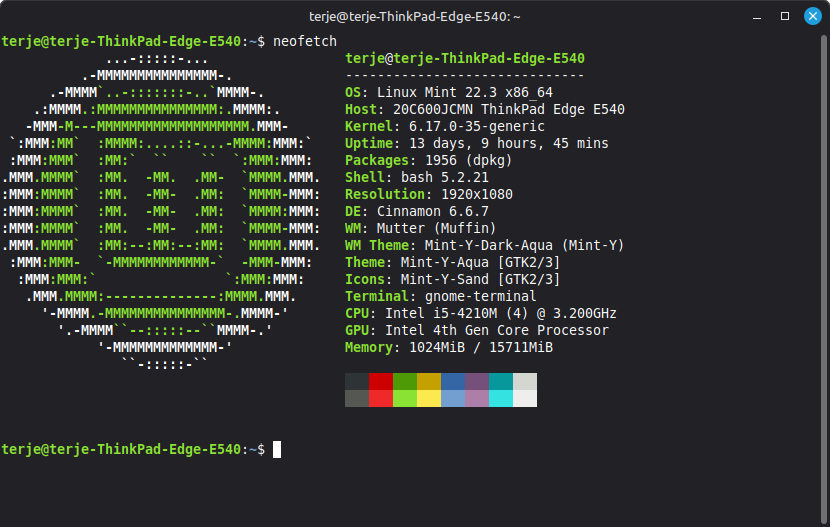This screenshot has width=830, height=527.
Task: Select the Kernel version 6.17.0-35-generic
Action: (476, 126)
